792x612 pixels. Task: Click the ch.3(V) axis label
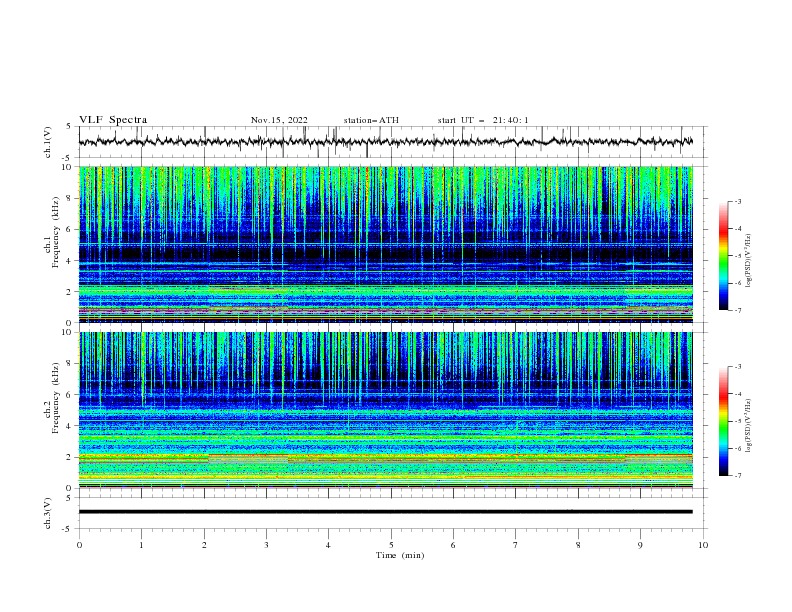[x=48, y=513]
